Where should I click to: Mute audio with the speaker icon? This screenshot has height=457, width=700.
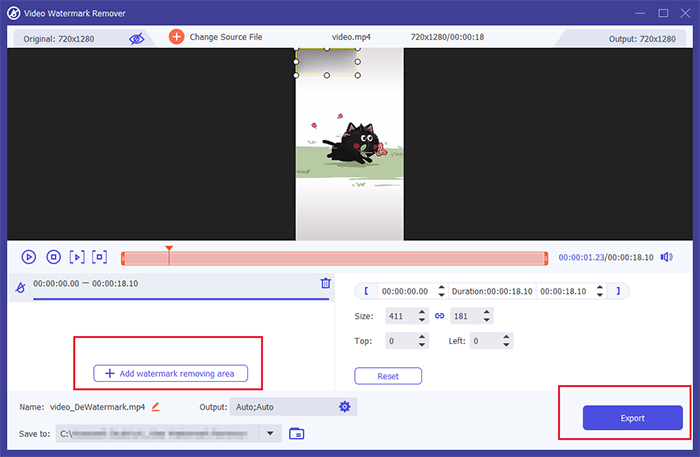click(667, 257)
